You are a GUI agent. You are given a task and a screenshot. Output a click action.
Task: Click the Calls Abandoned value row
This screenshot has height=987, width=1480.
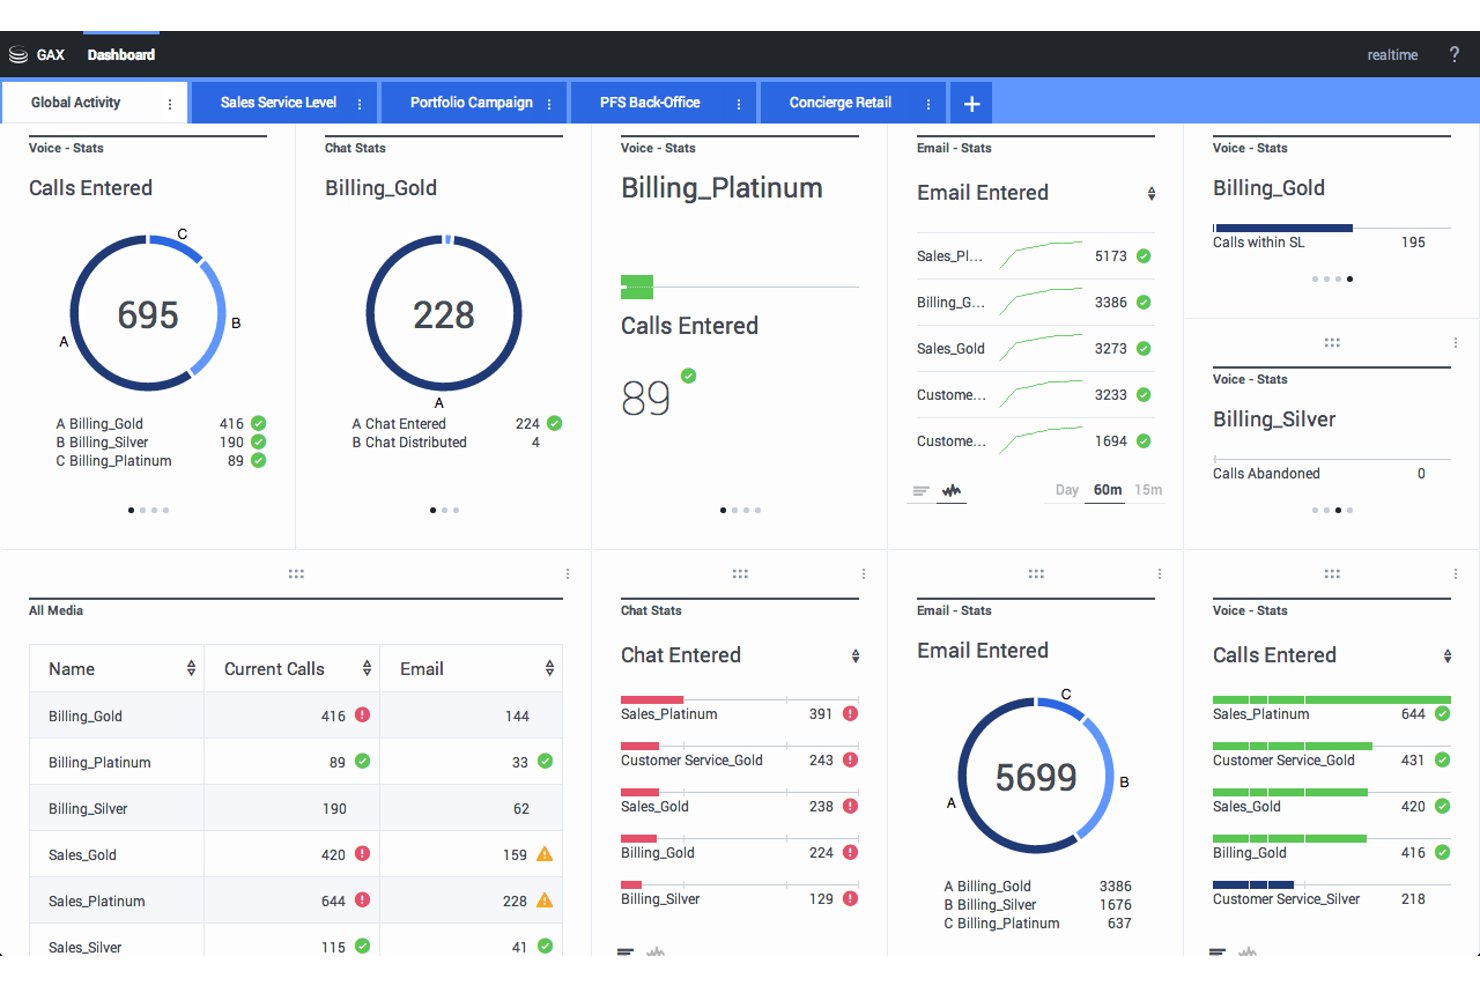tap(1331, 473)
